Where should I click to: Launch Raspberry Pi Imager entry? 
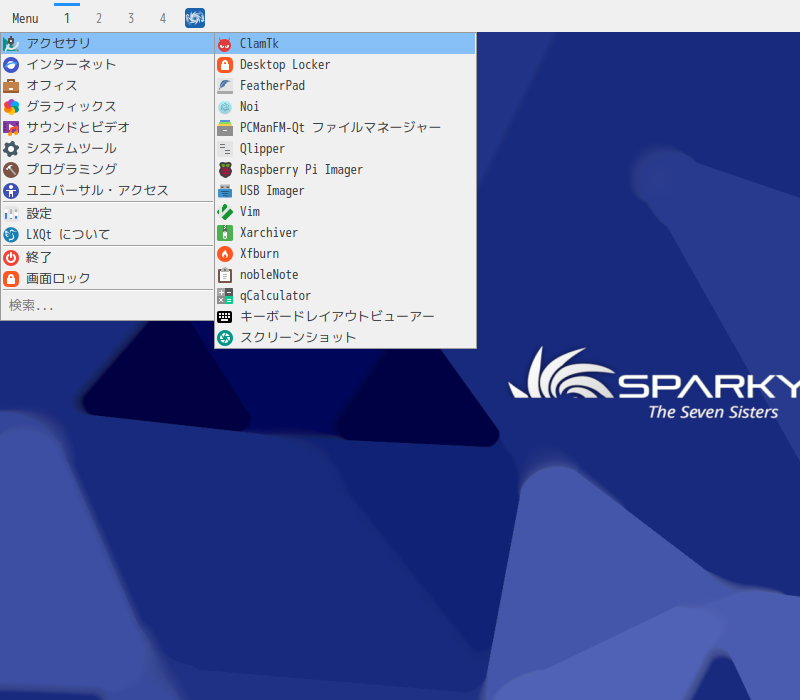pos(345,169)
